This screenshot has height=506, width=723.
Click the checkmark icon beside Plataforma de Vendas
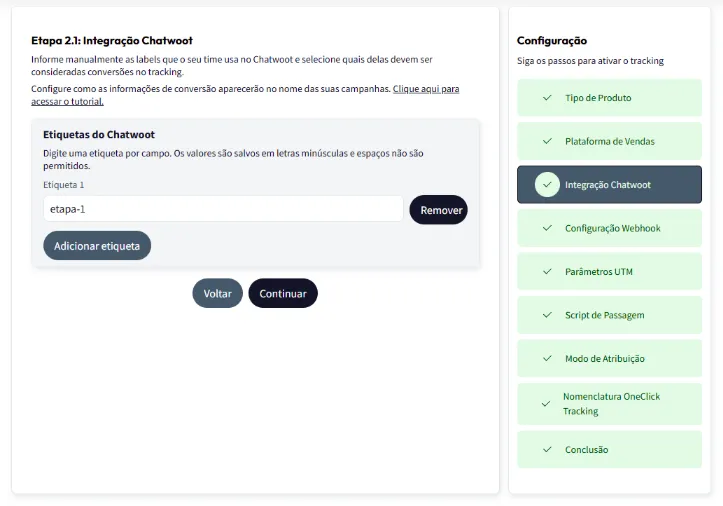547,141
